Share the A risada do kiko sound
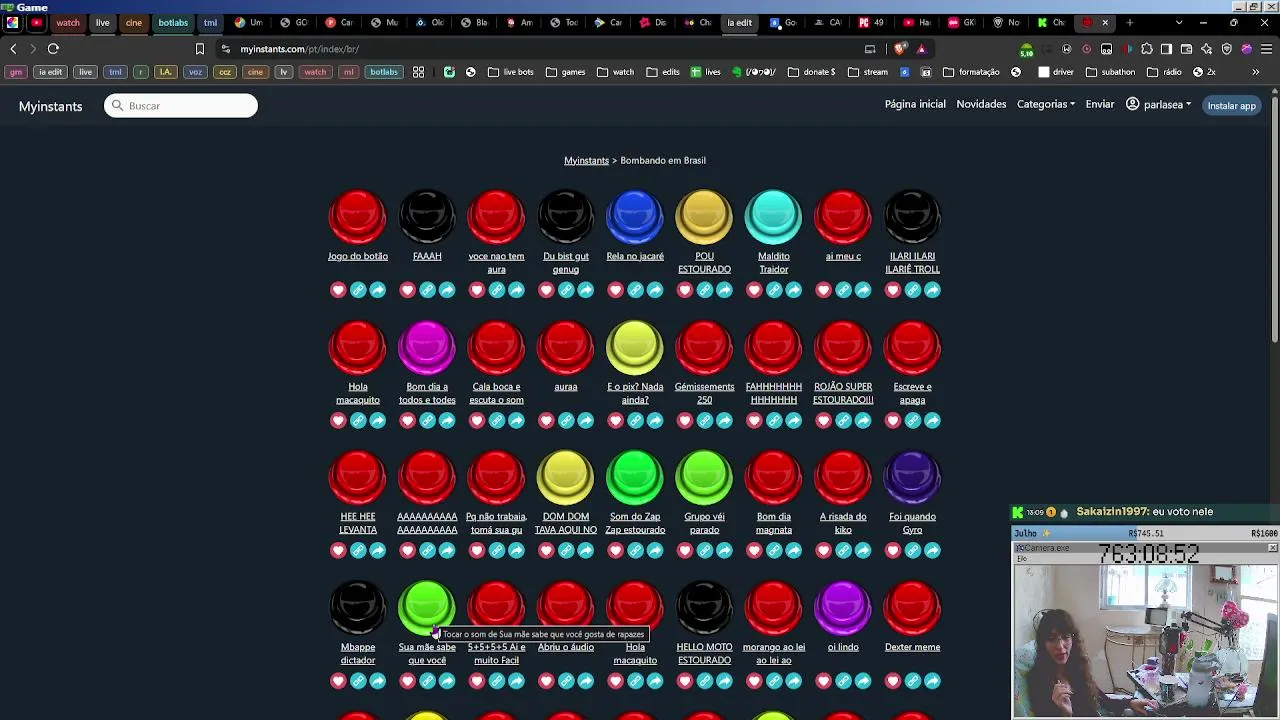 point(863,550)
